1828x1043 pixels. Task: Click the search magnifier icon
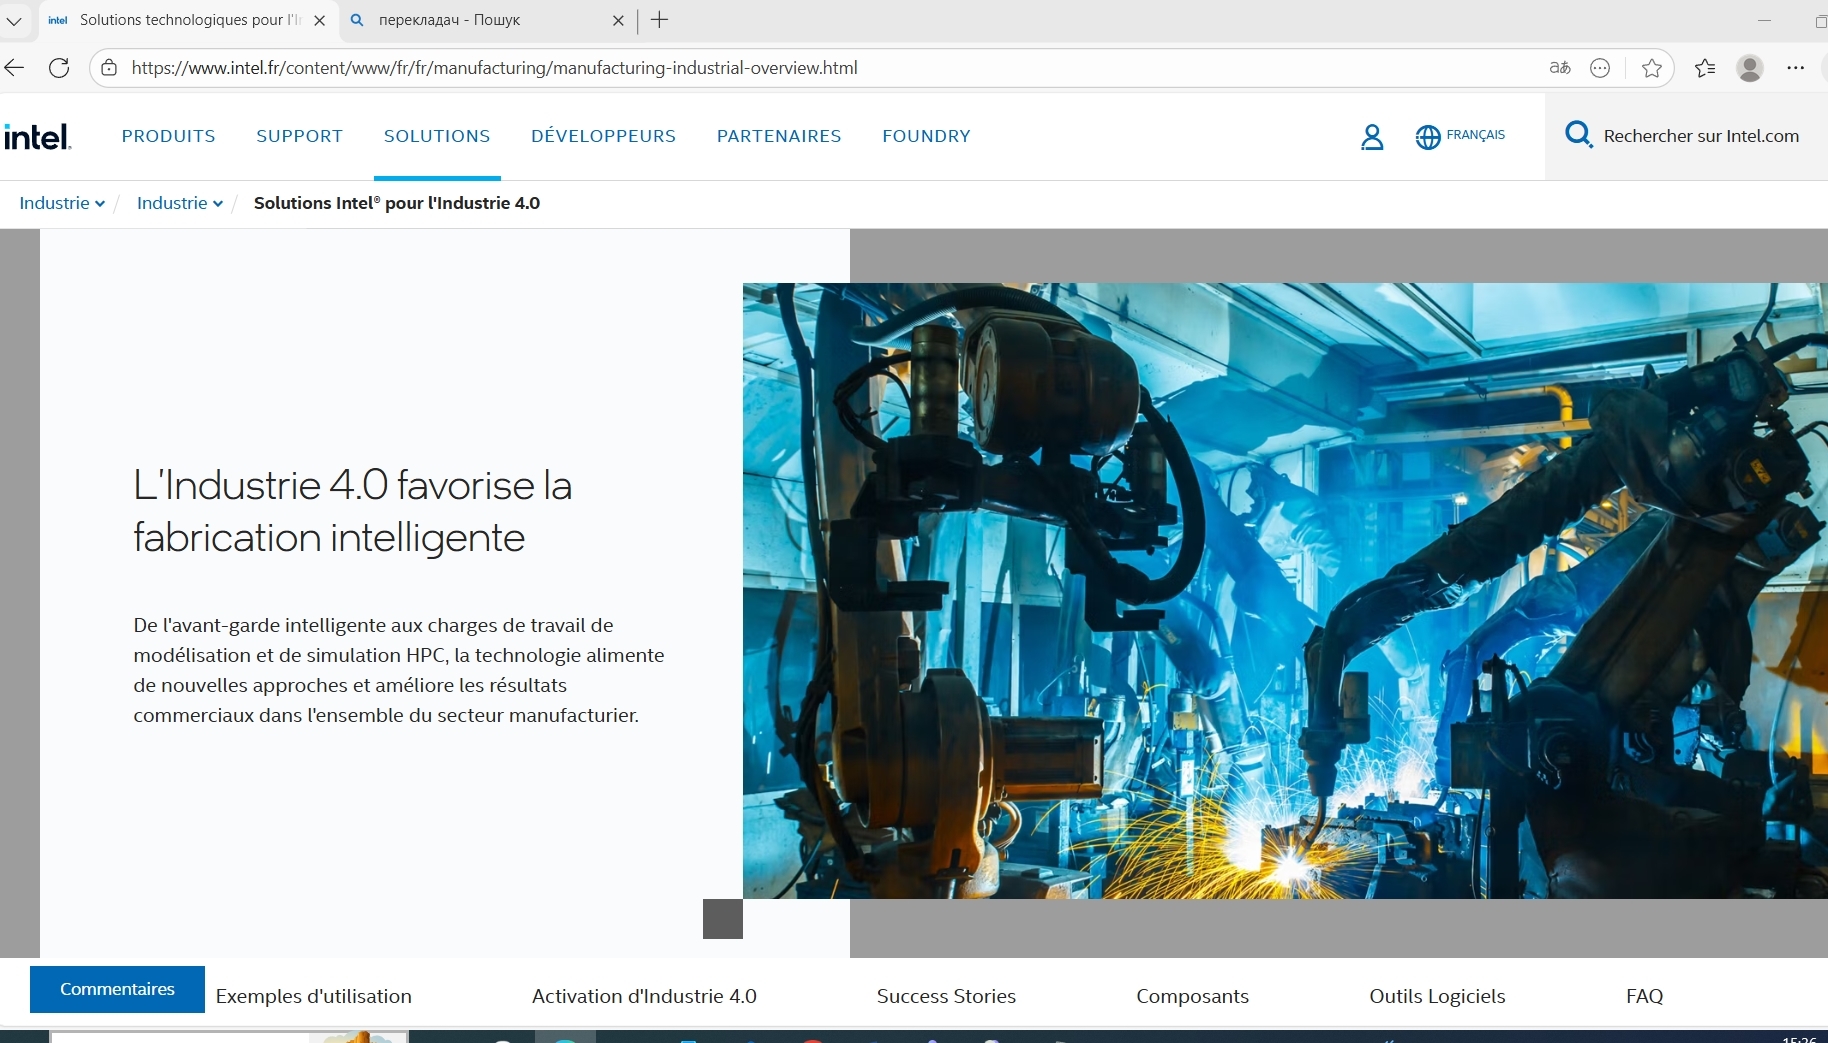(1579, 134)
